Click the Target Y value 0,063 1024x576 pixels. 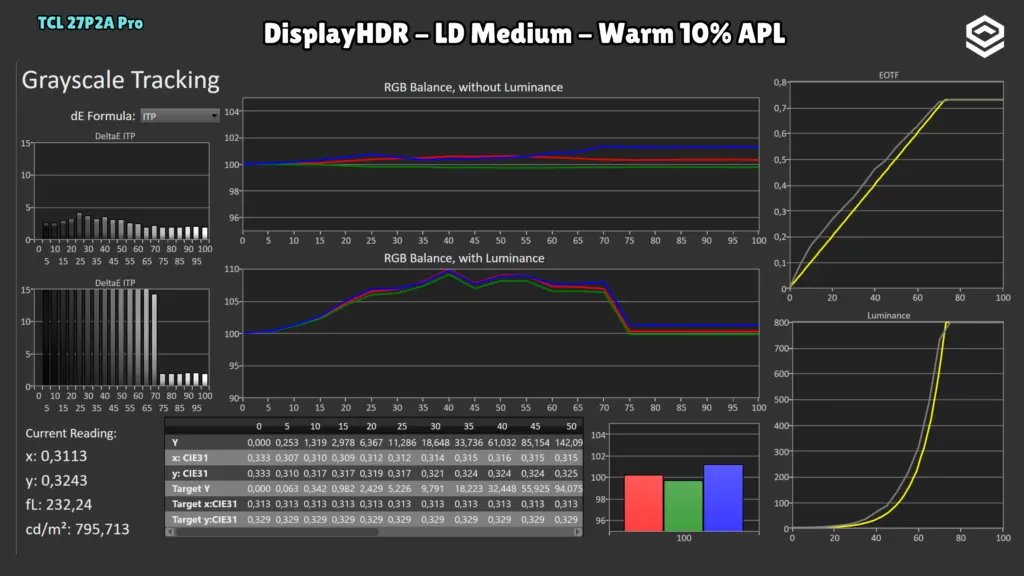coord(287,488)
